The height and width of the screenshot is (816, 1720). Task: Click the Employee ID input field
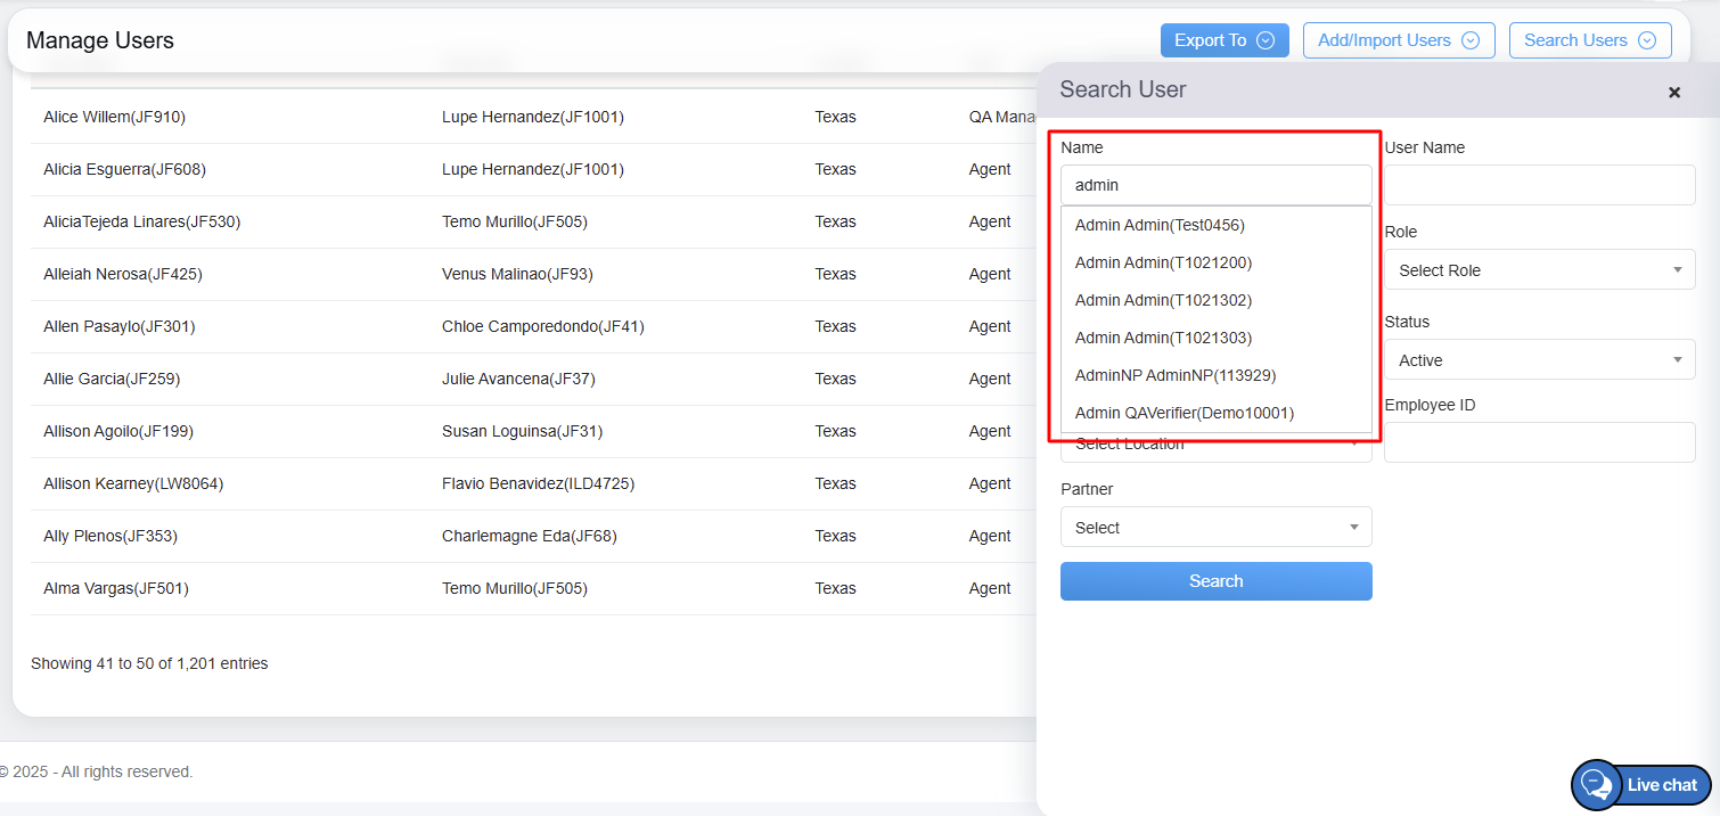pyautogui.click(x=1539, y=442)
